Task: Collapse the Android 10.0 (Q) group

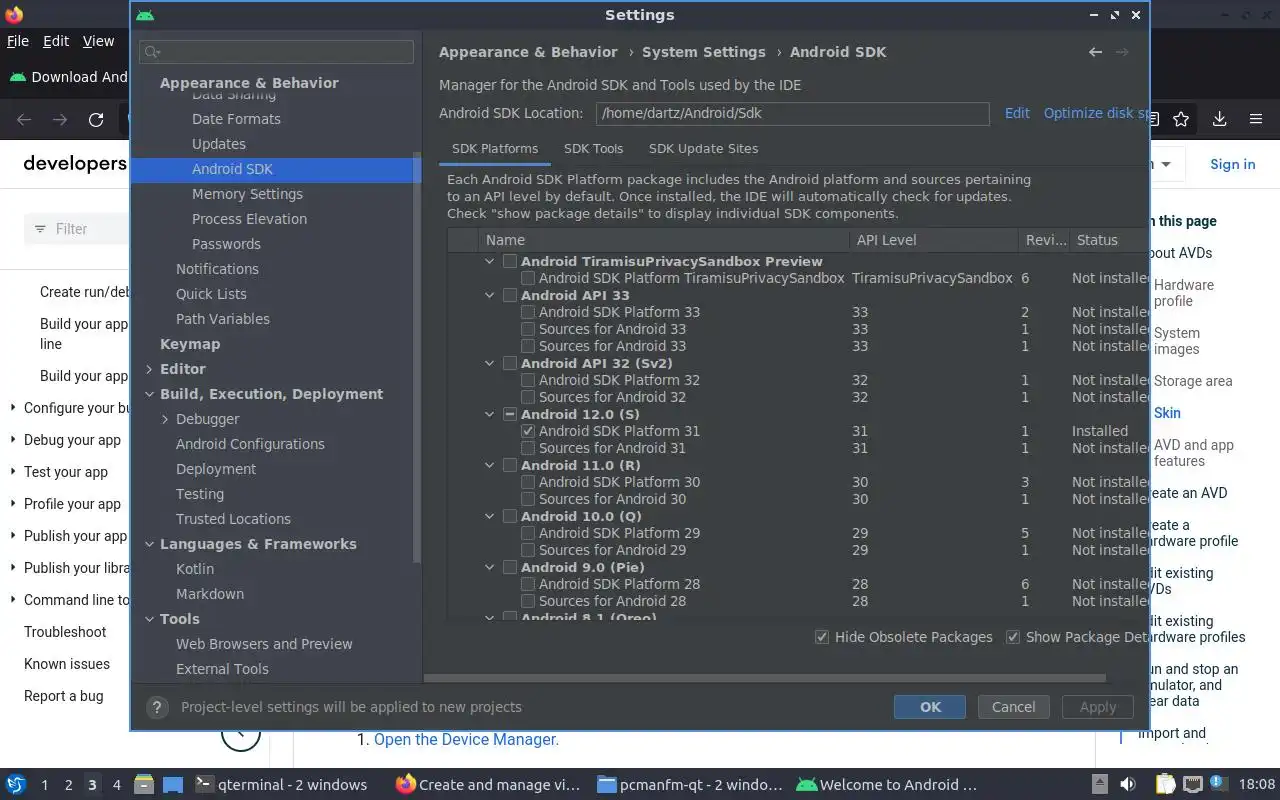Action: point(489,516)
